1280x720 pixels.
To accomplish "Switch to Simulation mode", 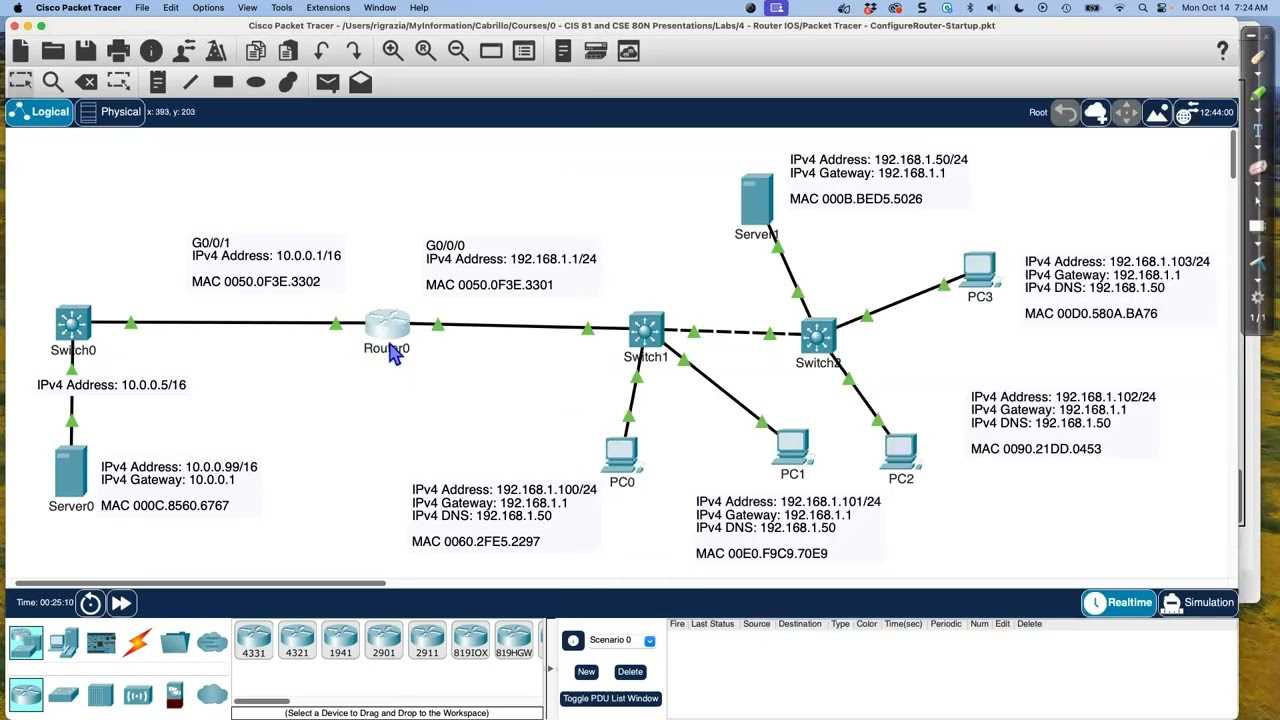I will [x=1198, y=603].
